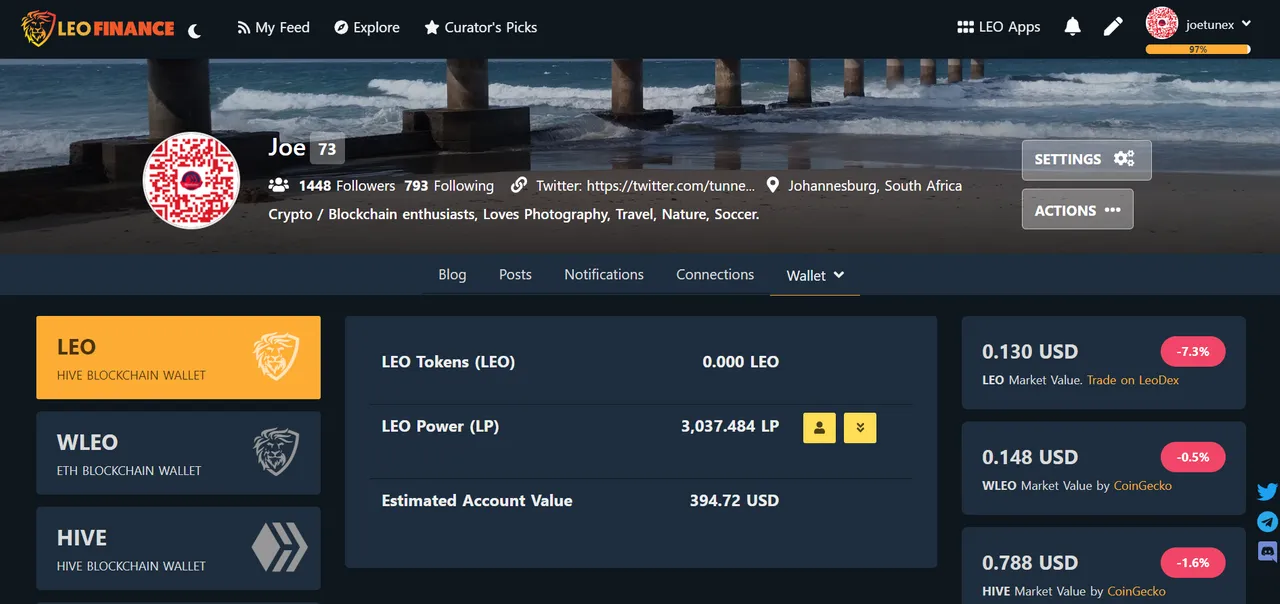Click the -0.5% WLEO change badge
1280x604 pixels.
[1192, 457]
